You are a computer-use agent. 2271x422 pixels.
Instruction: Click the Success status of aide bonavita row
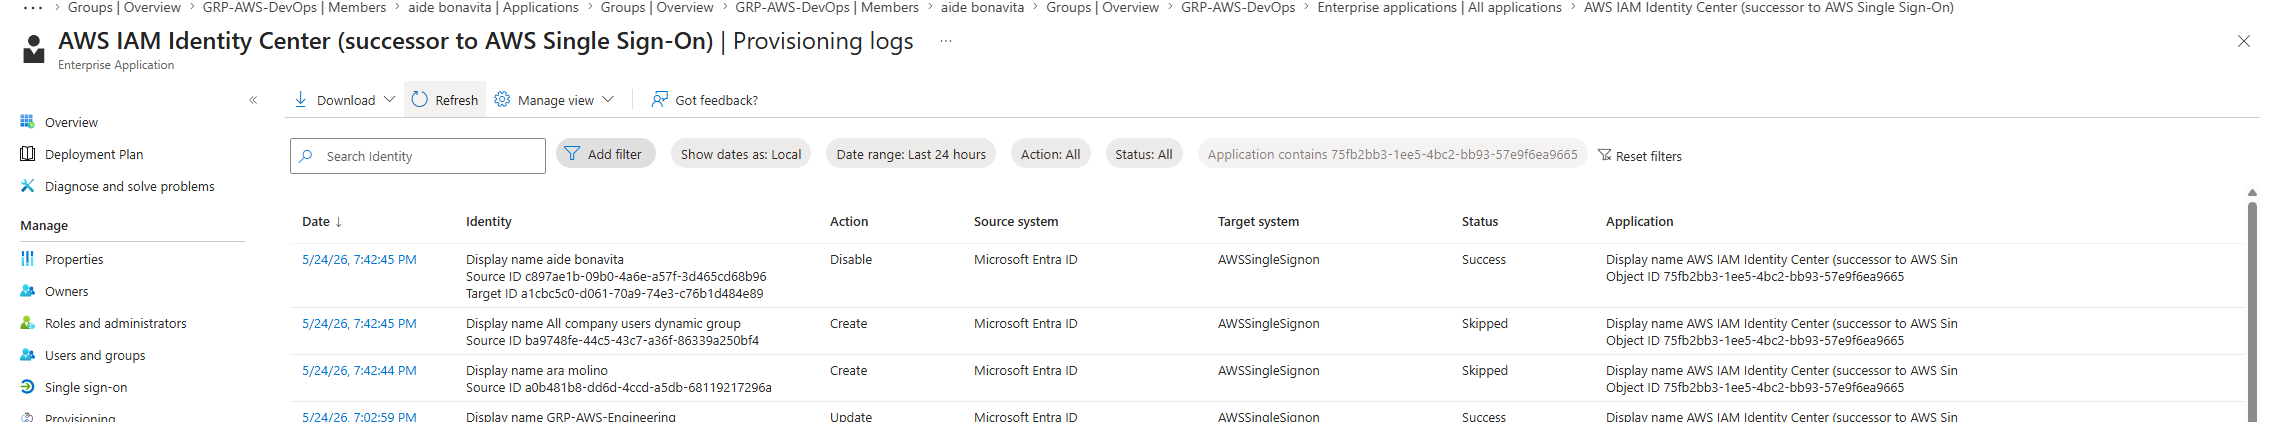pos(1483,259)
